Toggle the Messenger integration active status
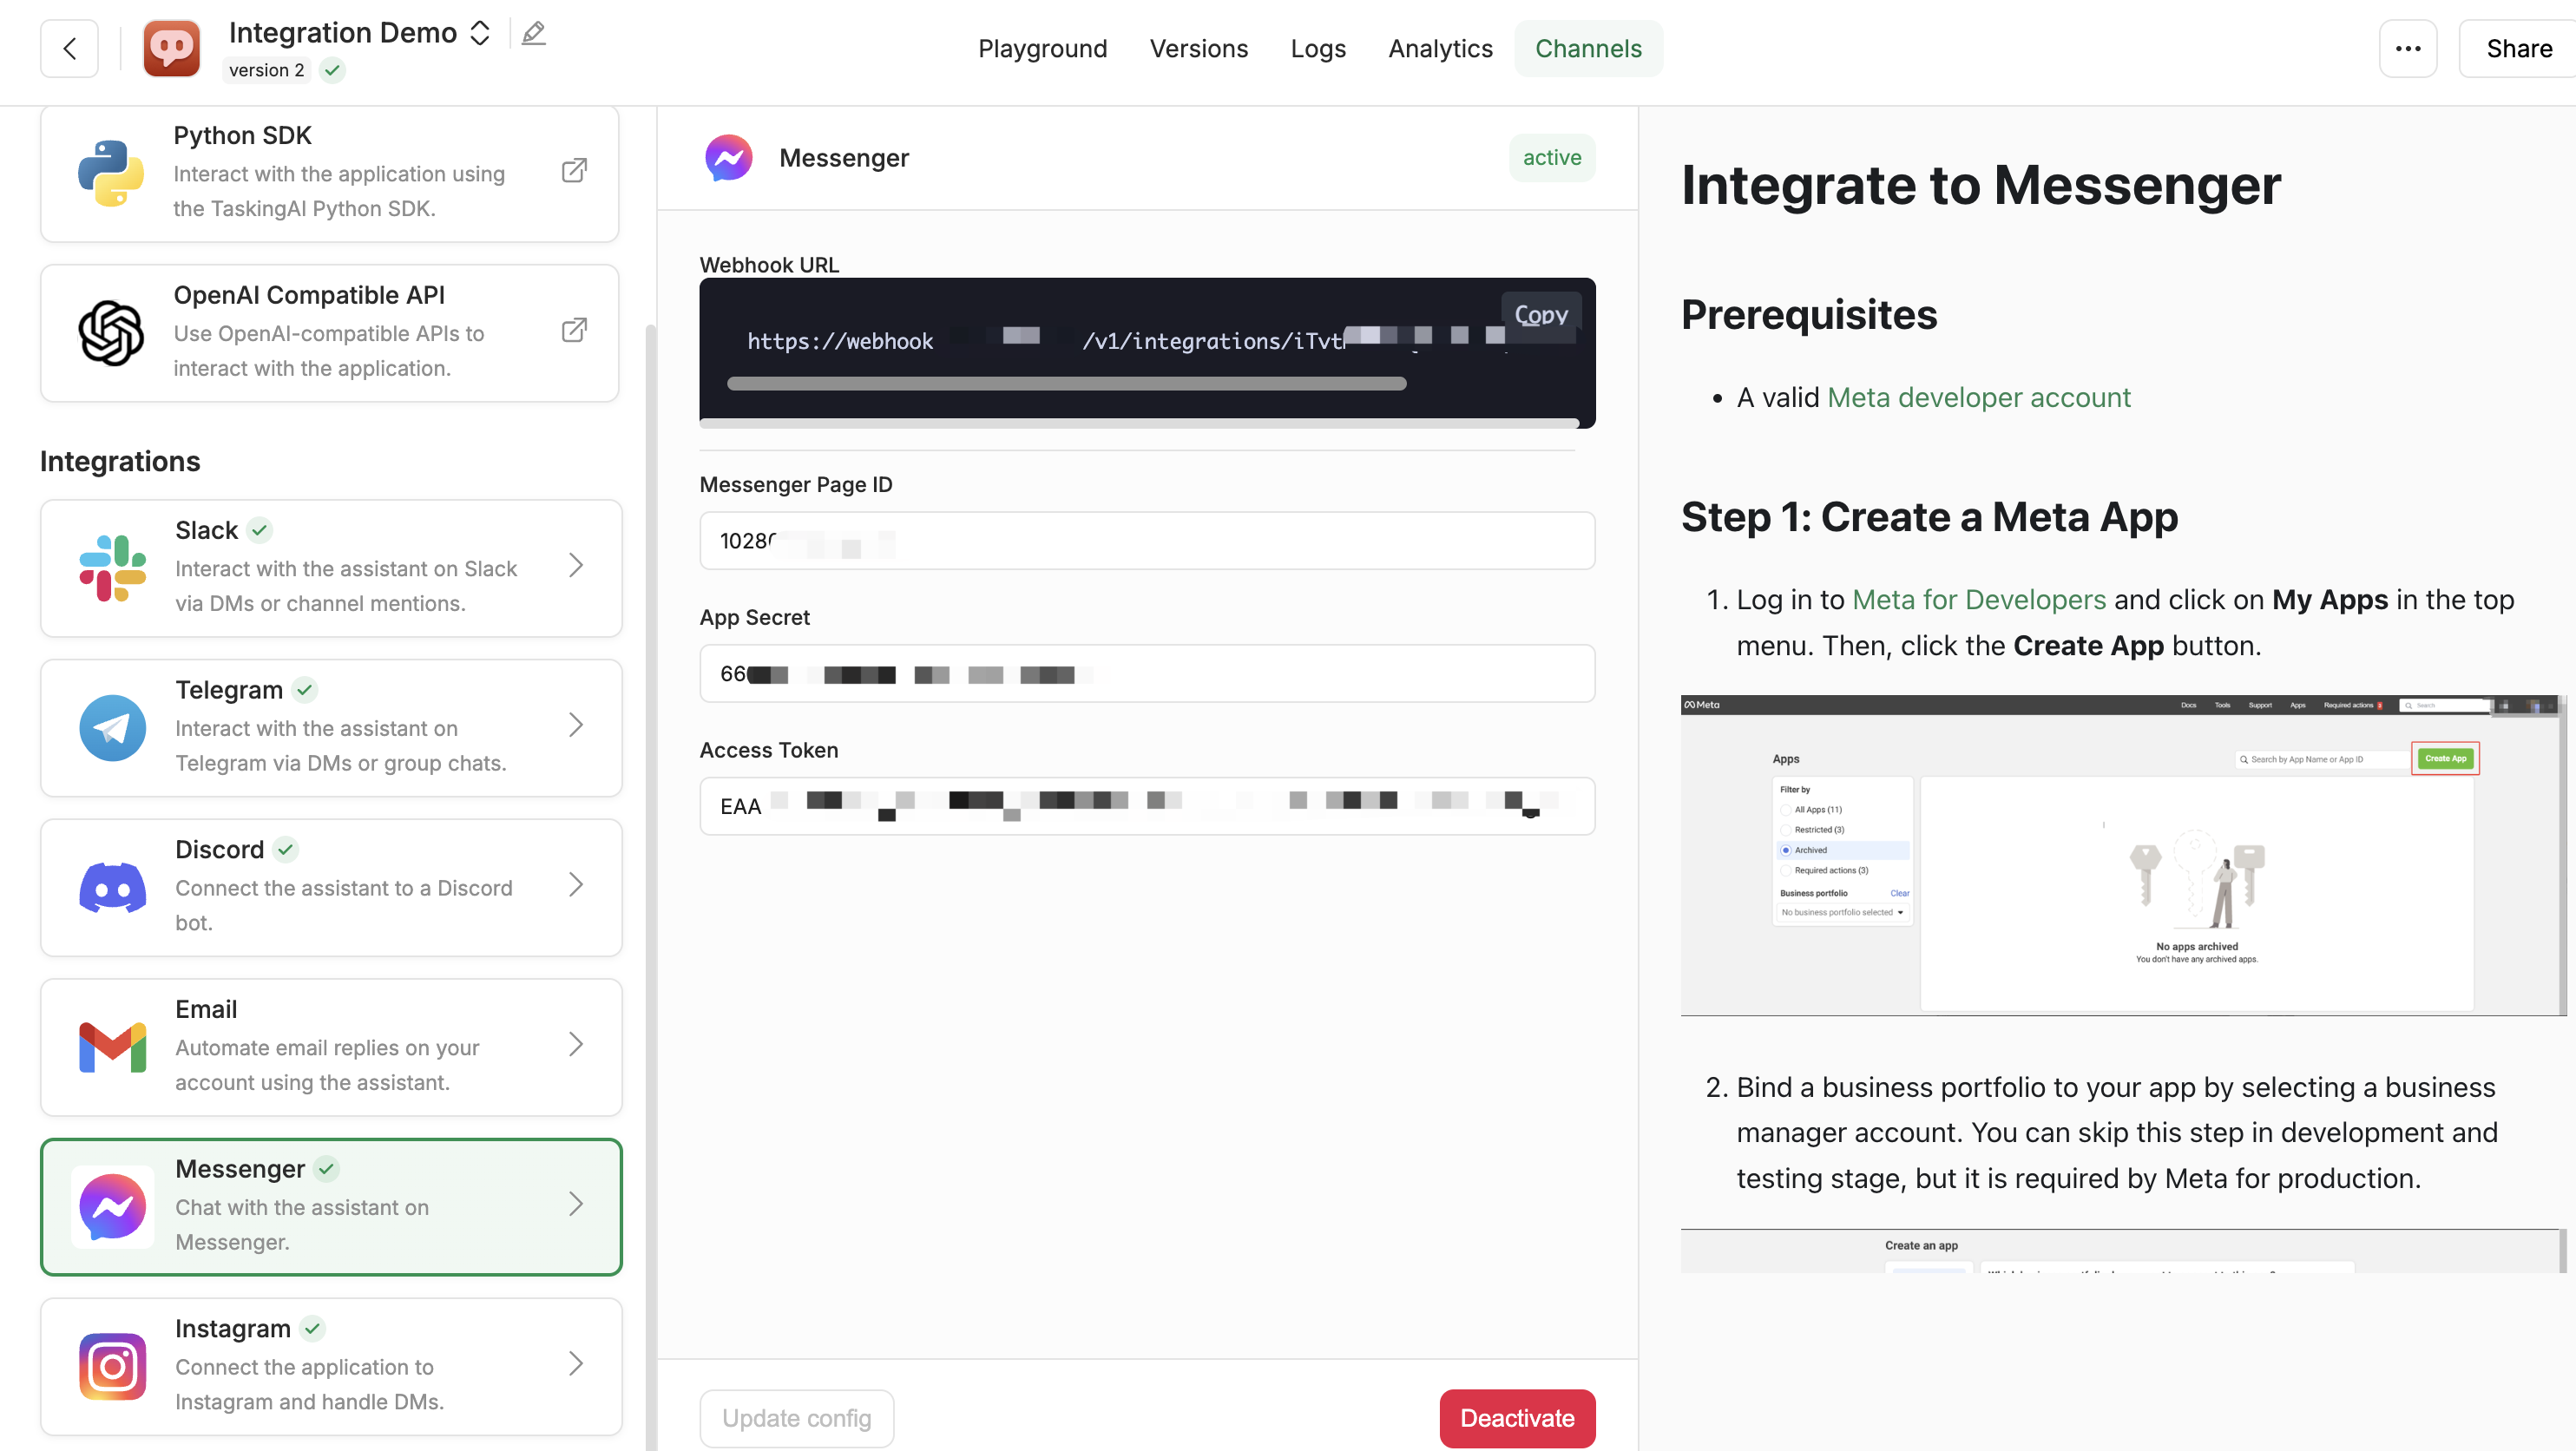 tap(1516, 1417)
